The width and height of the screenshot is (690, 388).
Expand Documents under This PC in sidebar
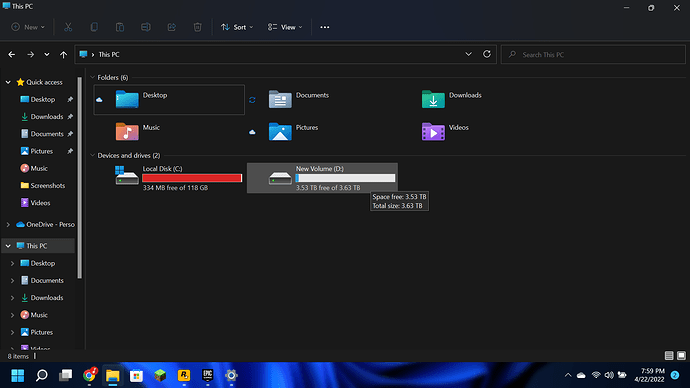tap(12, 280)
